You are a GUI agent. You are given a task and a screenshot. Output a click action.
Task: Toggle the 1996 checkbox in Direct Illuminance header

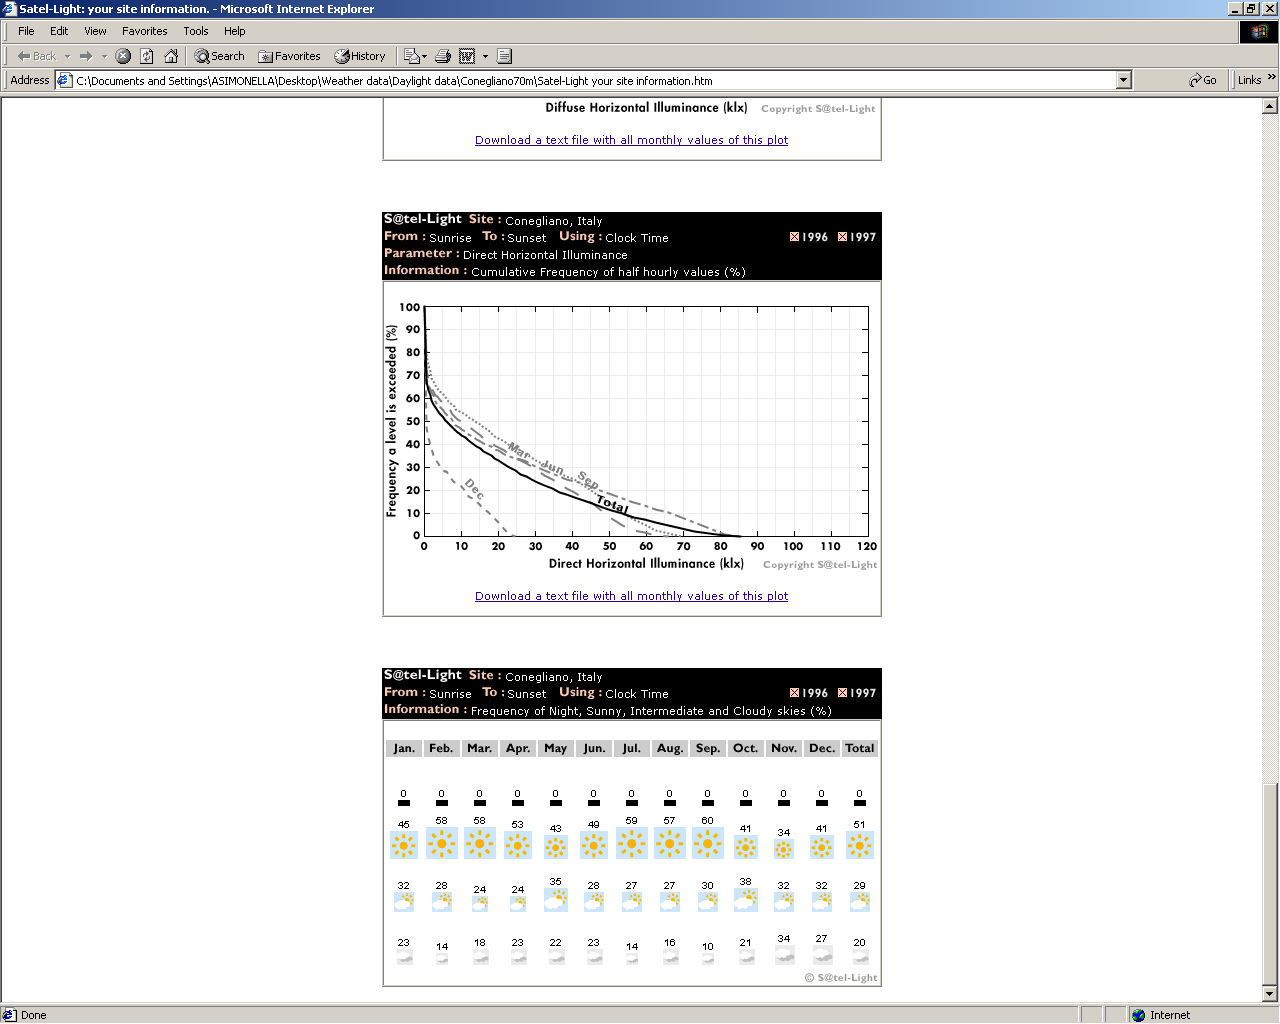(794, 237)
